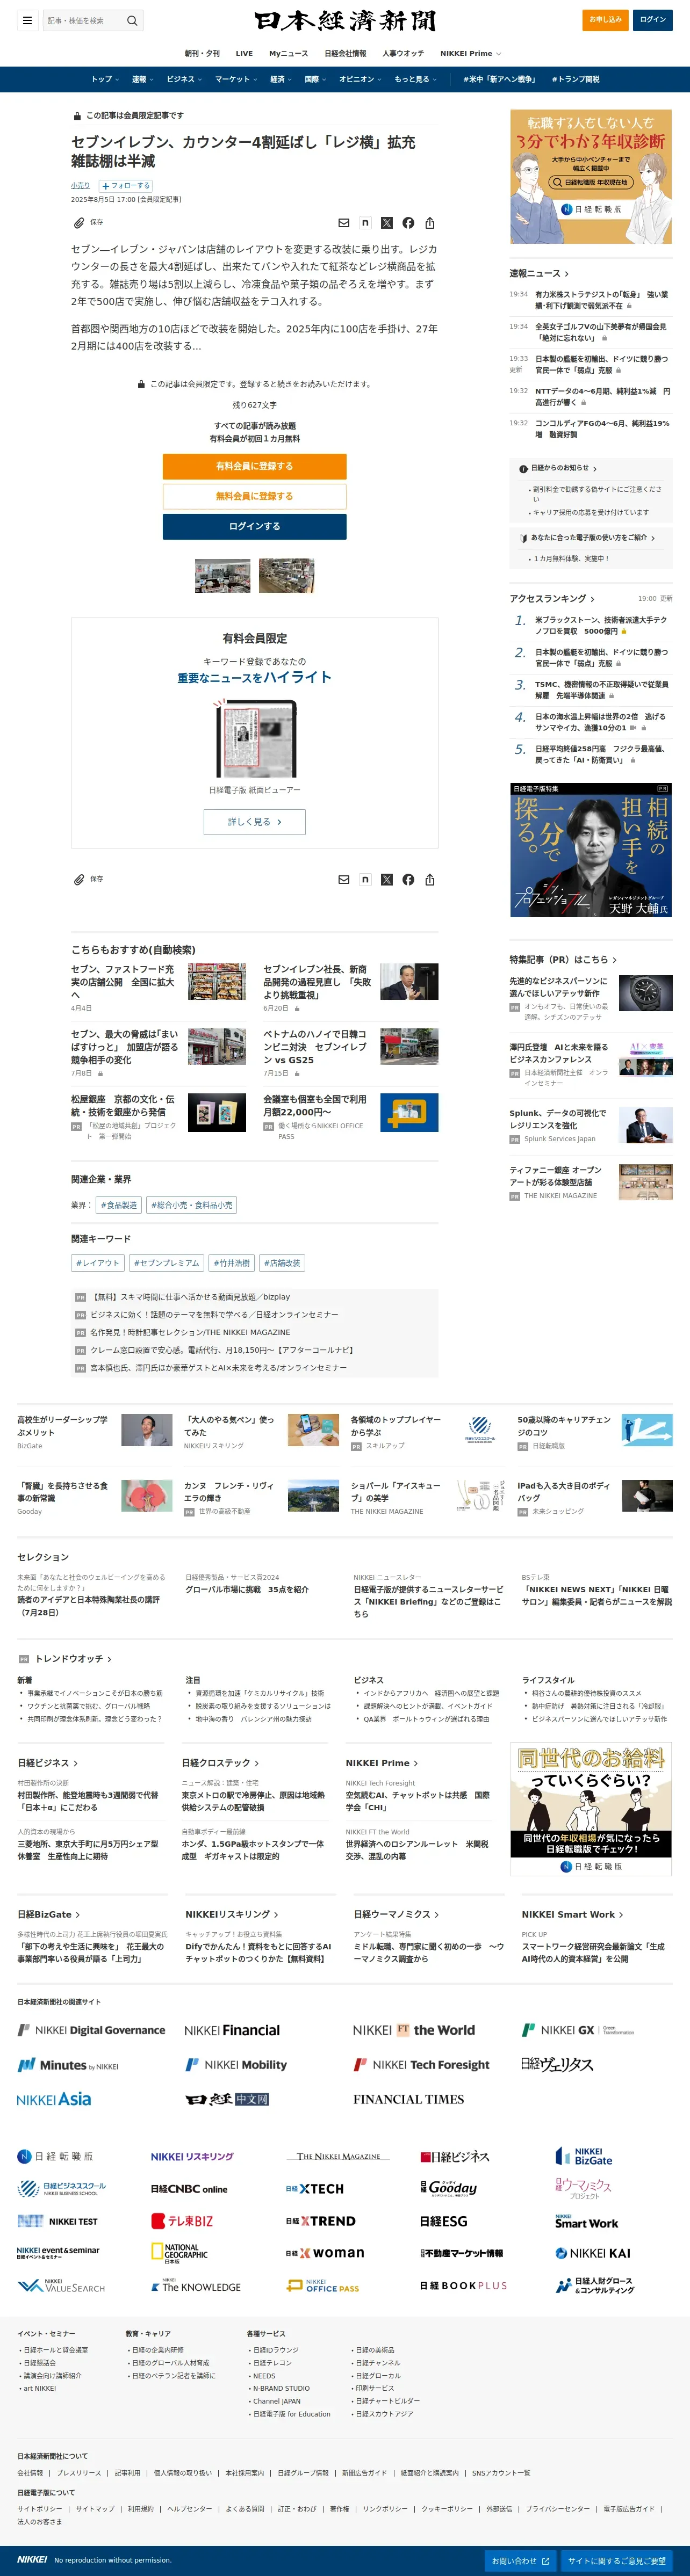The width and height of the screenshot is (690, 2576).
Task: Click note icon below the 有料会員限定 box
Action: [365, 880]
